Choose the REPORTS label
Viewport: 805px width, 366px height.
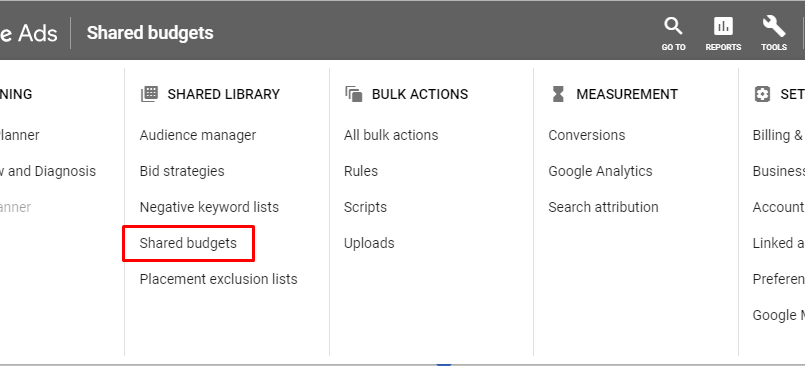pos(723,47)
